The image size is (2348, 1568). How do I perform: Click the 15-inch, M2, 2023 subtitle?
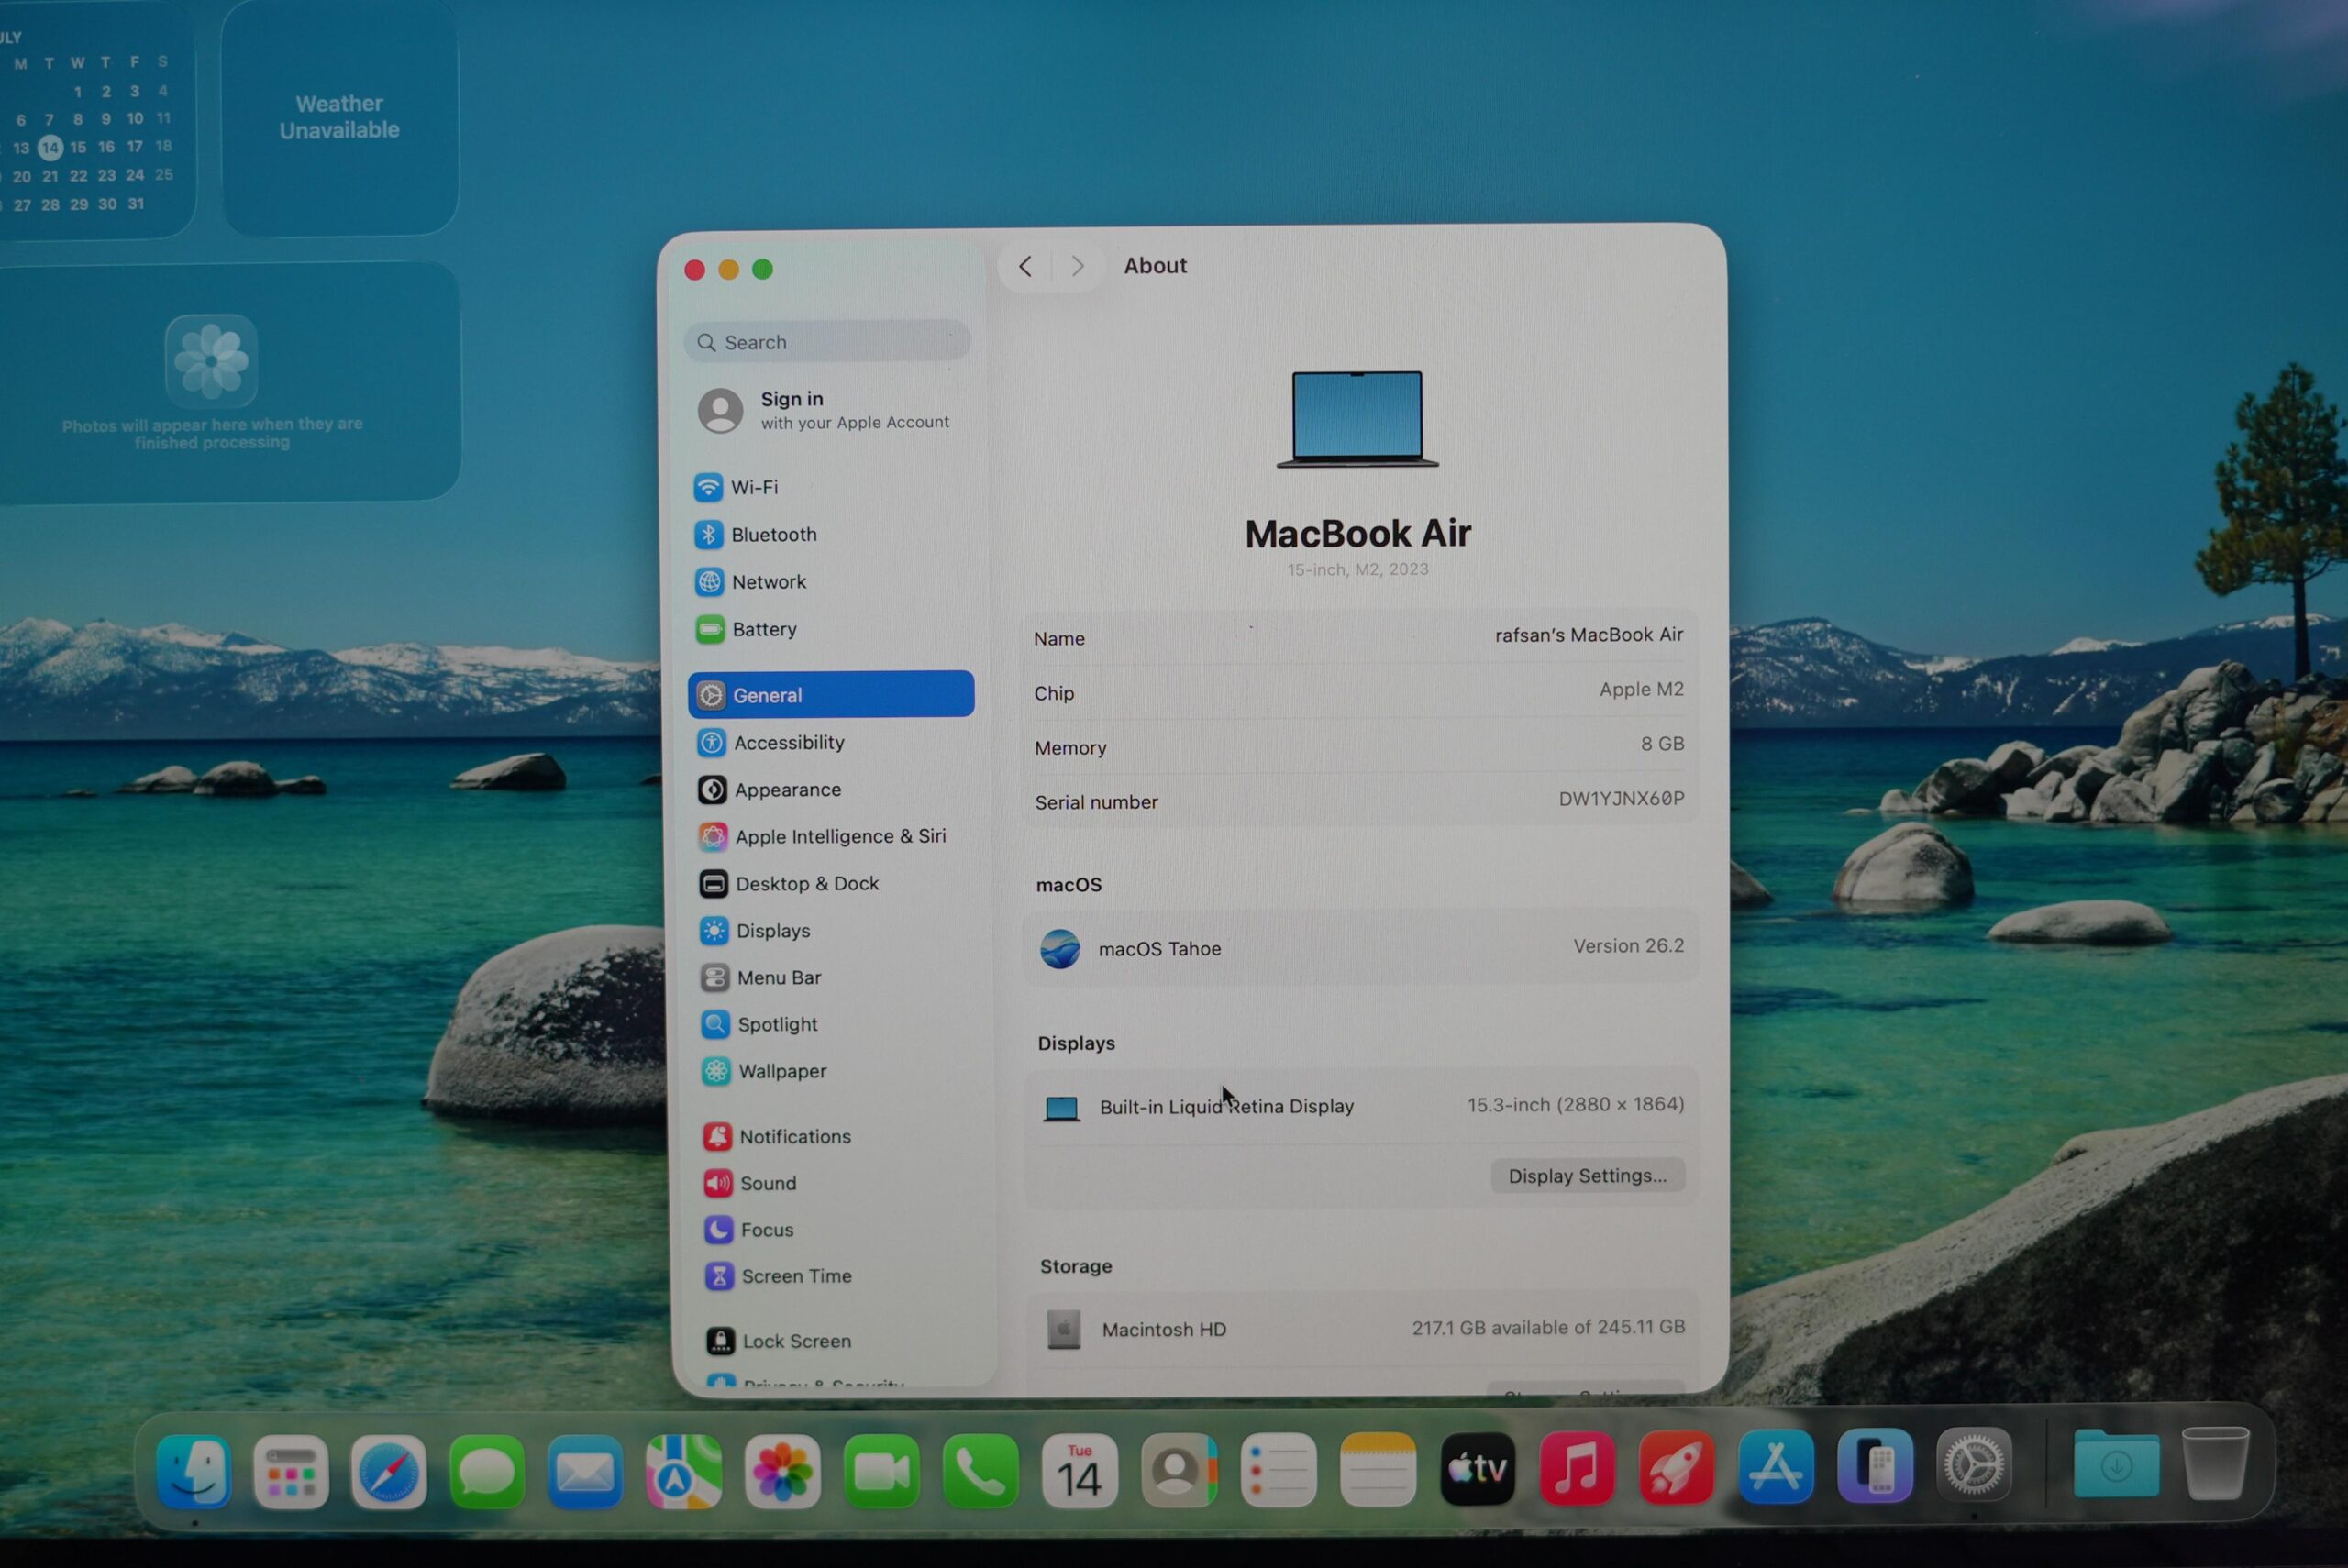coord(1357,570)
